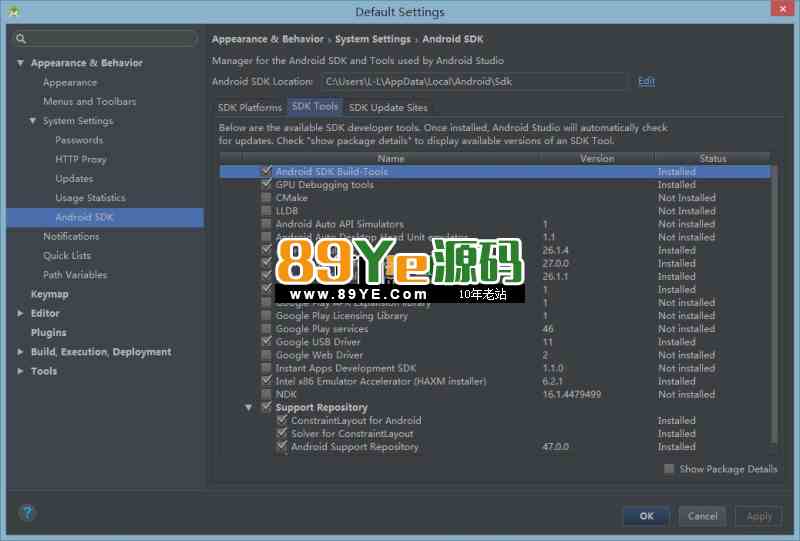Toggle Show Package Details checkbox

[x=669, y=469]
